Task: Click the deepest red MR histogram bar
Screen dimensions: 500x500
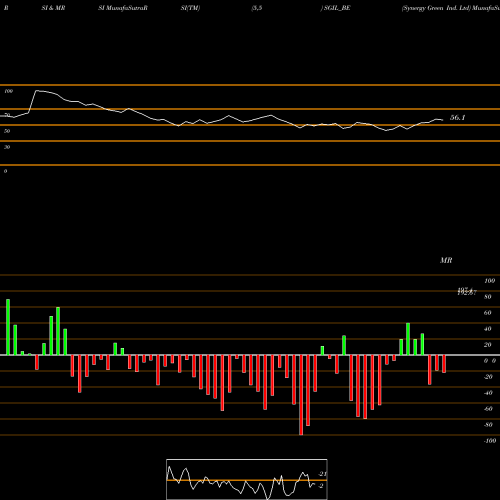Action: (301, 395)
